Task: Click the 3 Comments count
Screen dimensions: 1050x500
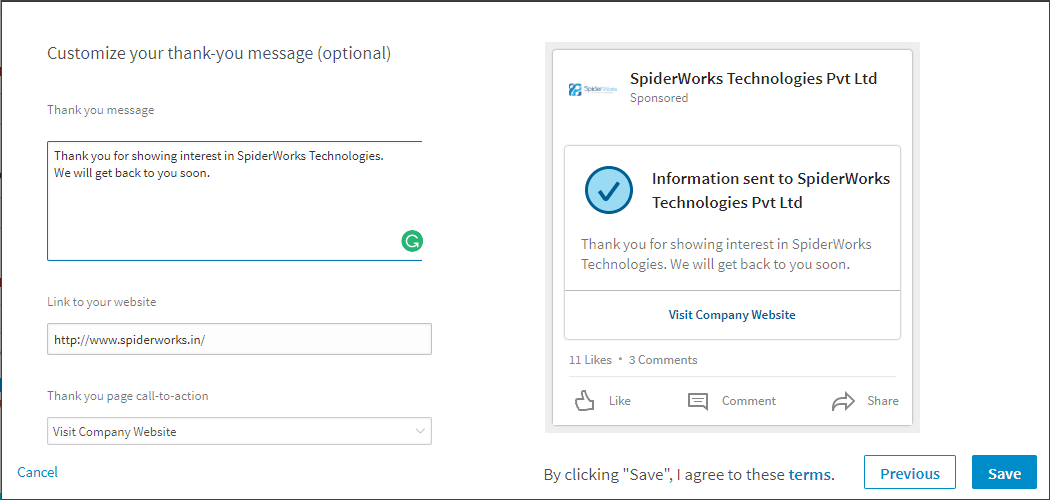Action: coord(663,360)
